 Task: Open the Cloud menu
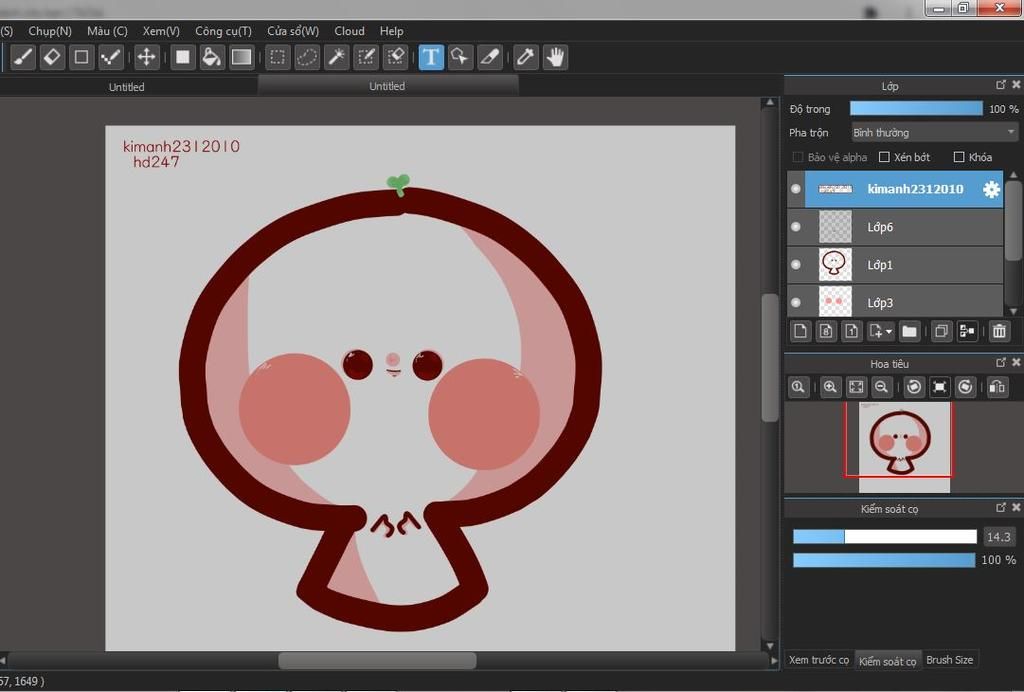(x=349, y=31)
